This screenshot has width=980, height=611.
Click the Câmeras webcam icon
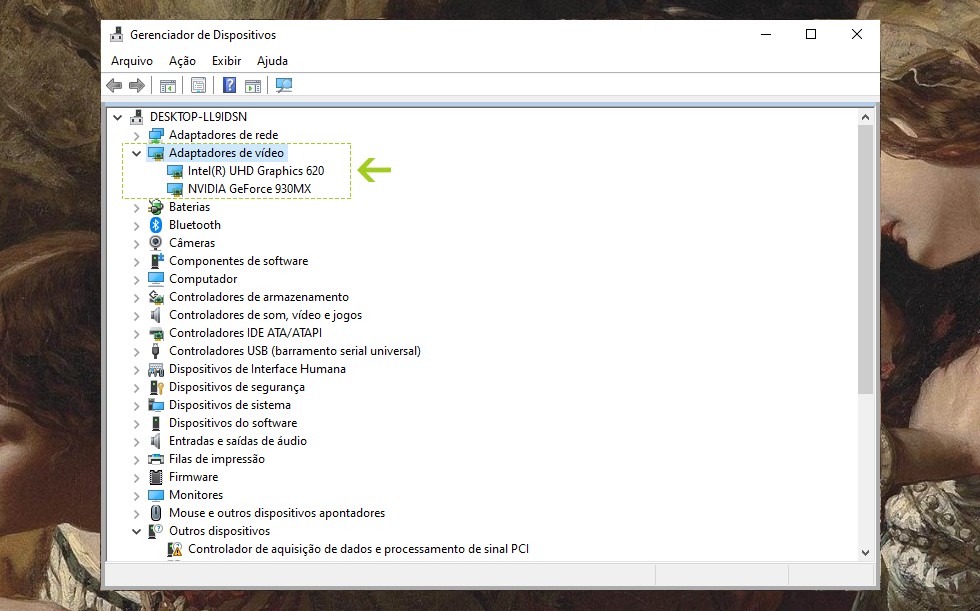(156, 243)
